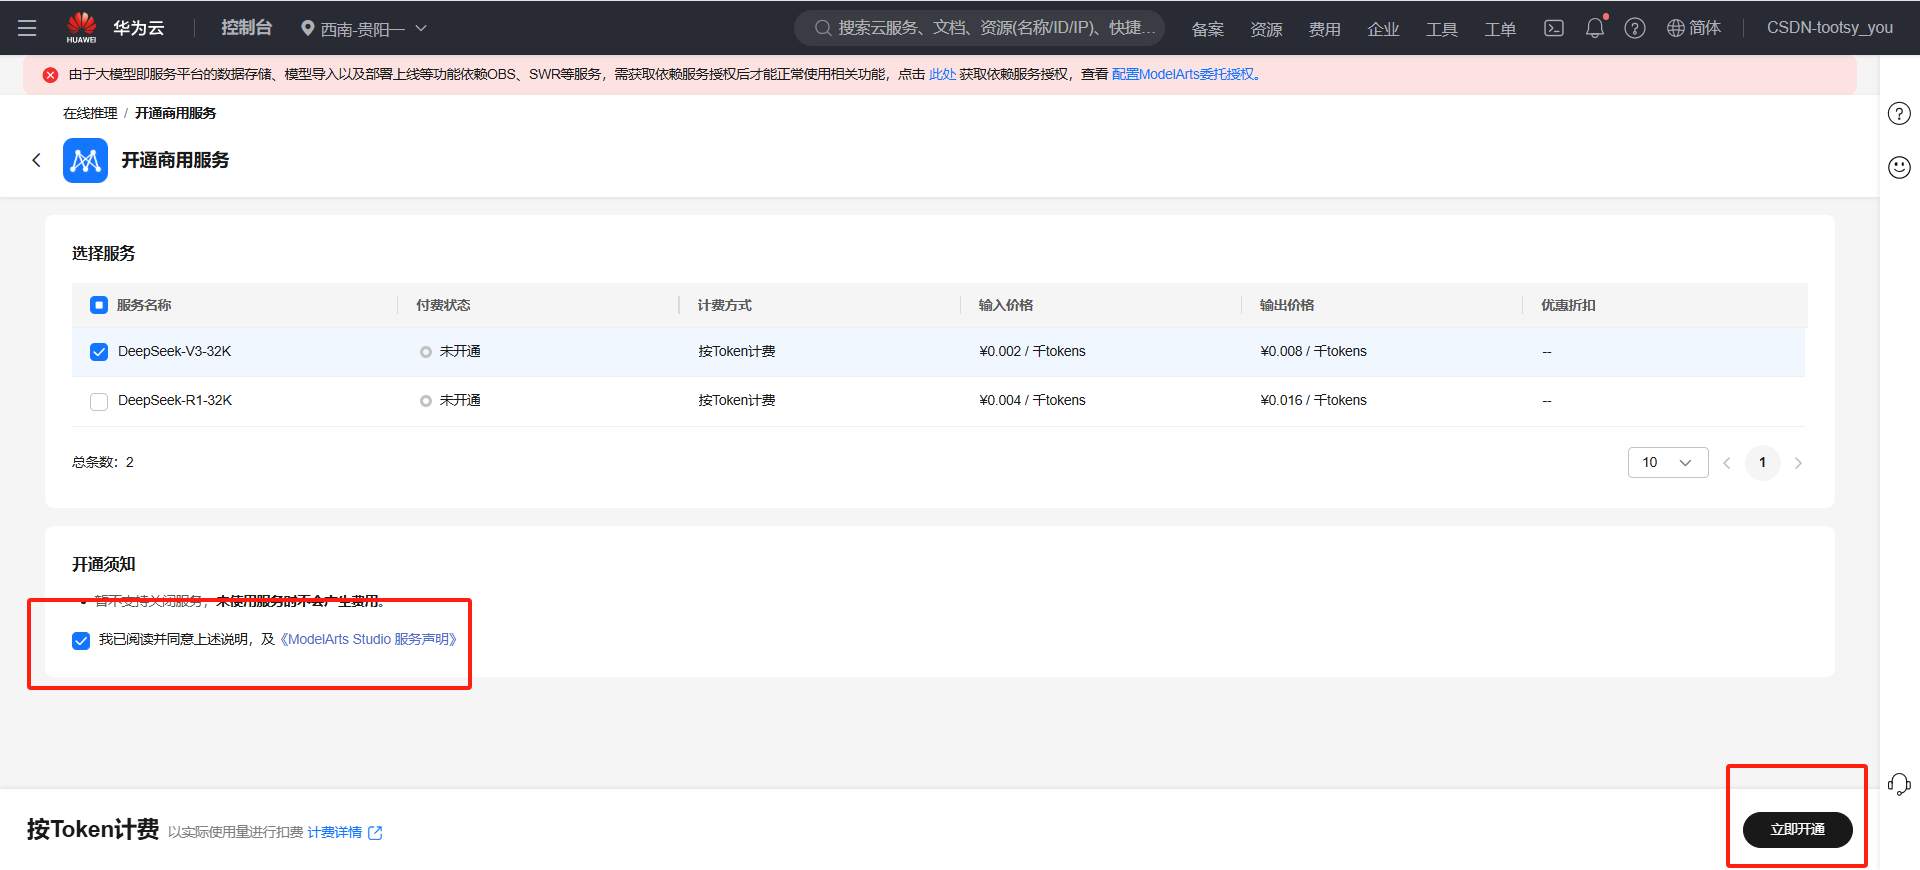Click the DeepSeek-V3-32K service name
The image size is (1920, 870).
coord(175,351)
